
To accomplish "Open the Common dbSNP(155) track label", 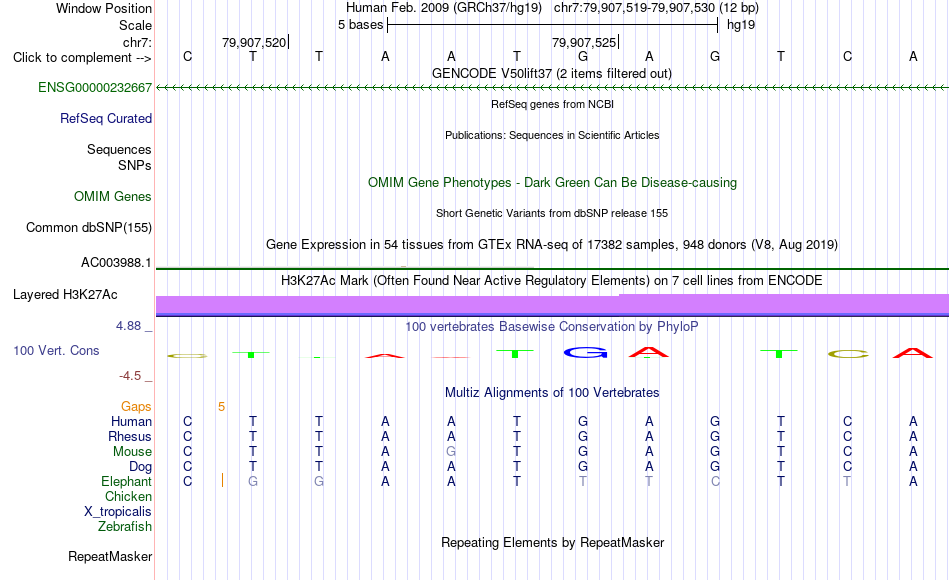I will (x=88, y=227).
